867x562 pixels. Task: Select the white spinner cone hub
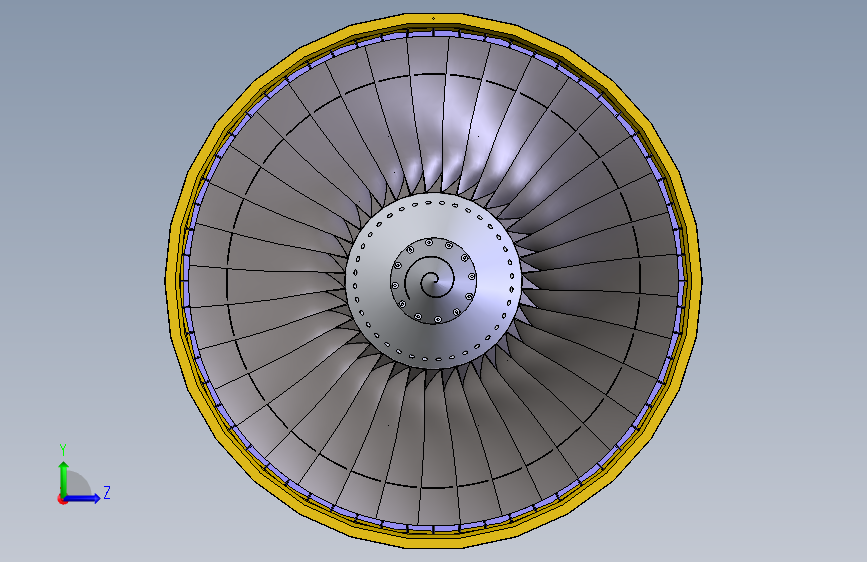[x=434, y=280]
